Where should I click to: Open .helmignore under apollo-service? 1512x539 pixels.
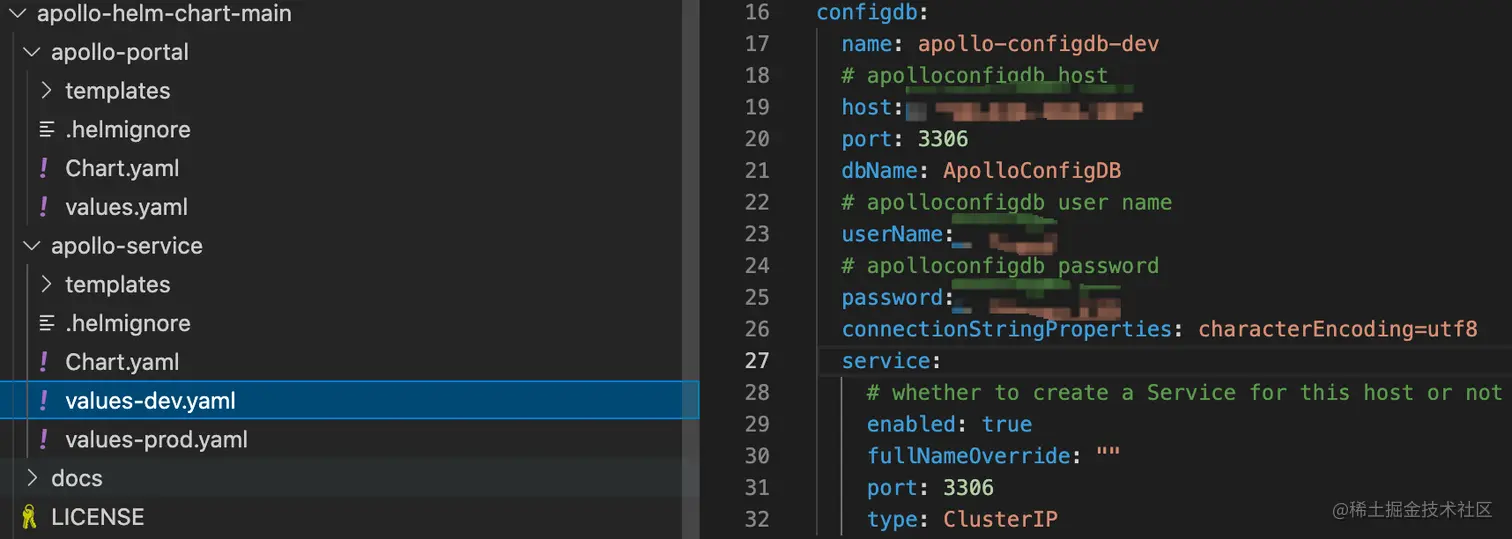click(128, 324)
